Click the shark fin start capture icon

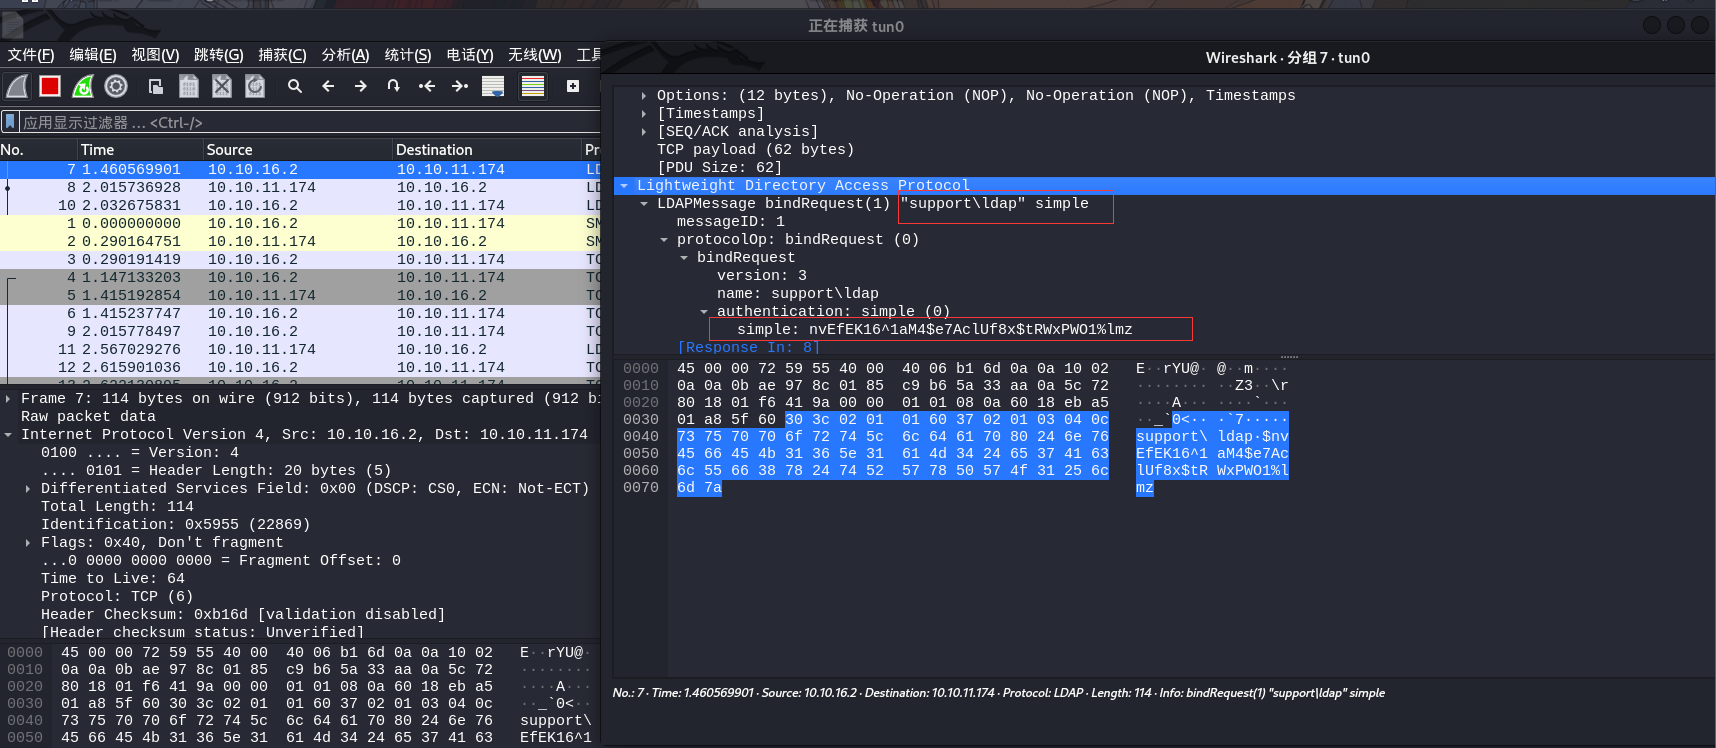coord(17,87)
